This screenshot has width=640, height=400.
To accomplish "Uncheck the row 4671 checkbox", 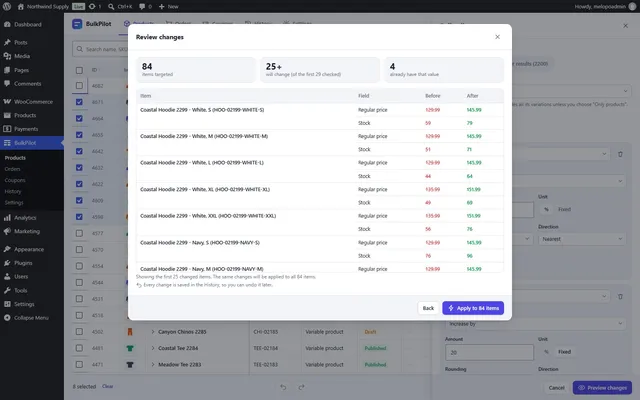I will click(79, 102).
